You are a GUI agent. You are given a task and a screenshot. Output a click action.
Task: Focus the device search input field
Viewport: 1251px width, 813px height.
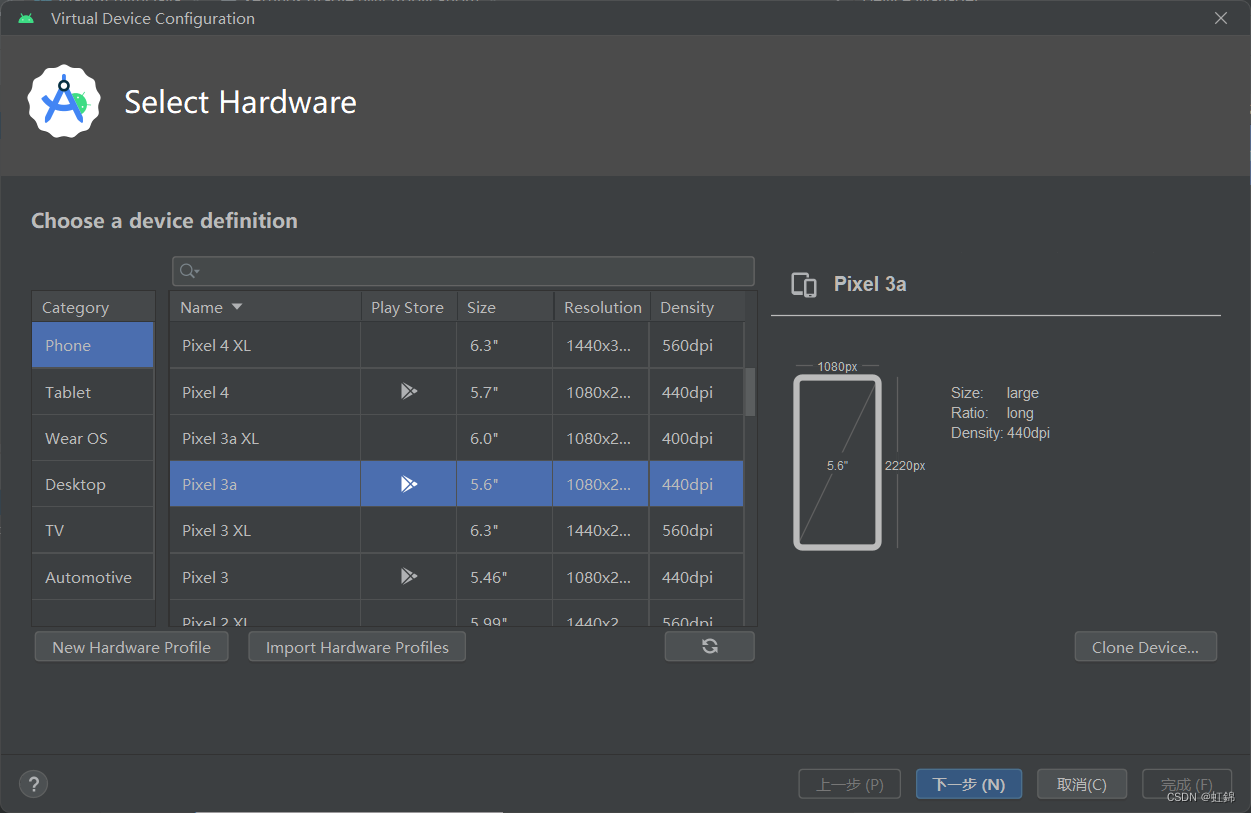pyautogui.click(x=475, y=272)
